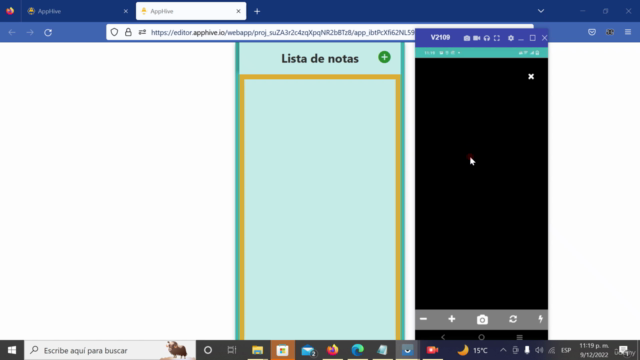The height and width of the screenshot is (360, 640).
Task: Close the active AppHive tab
Action: click(238, 11)
